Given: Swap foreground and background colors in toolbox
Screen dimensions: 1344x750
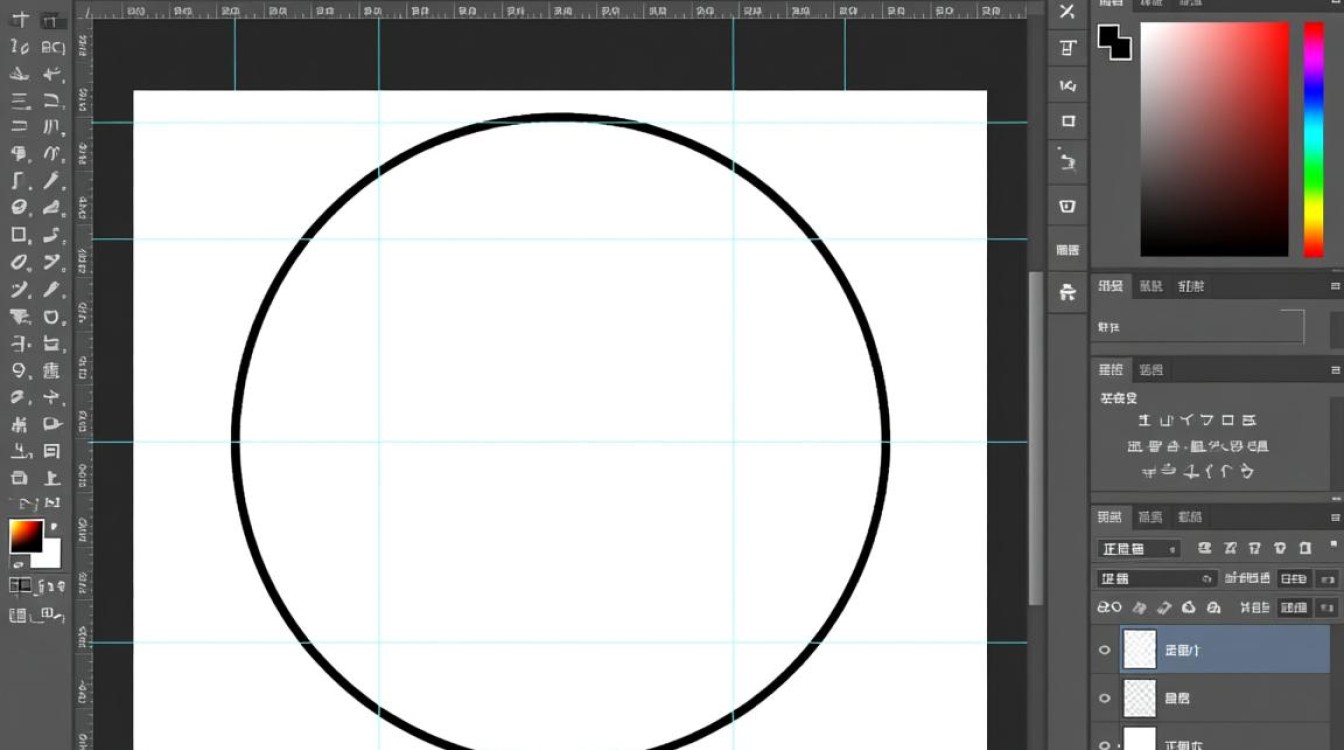Looking at the screenshot, I should (x=54, y=526).
